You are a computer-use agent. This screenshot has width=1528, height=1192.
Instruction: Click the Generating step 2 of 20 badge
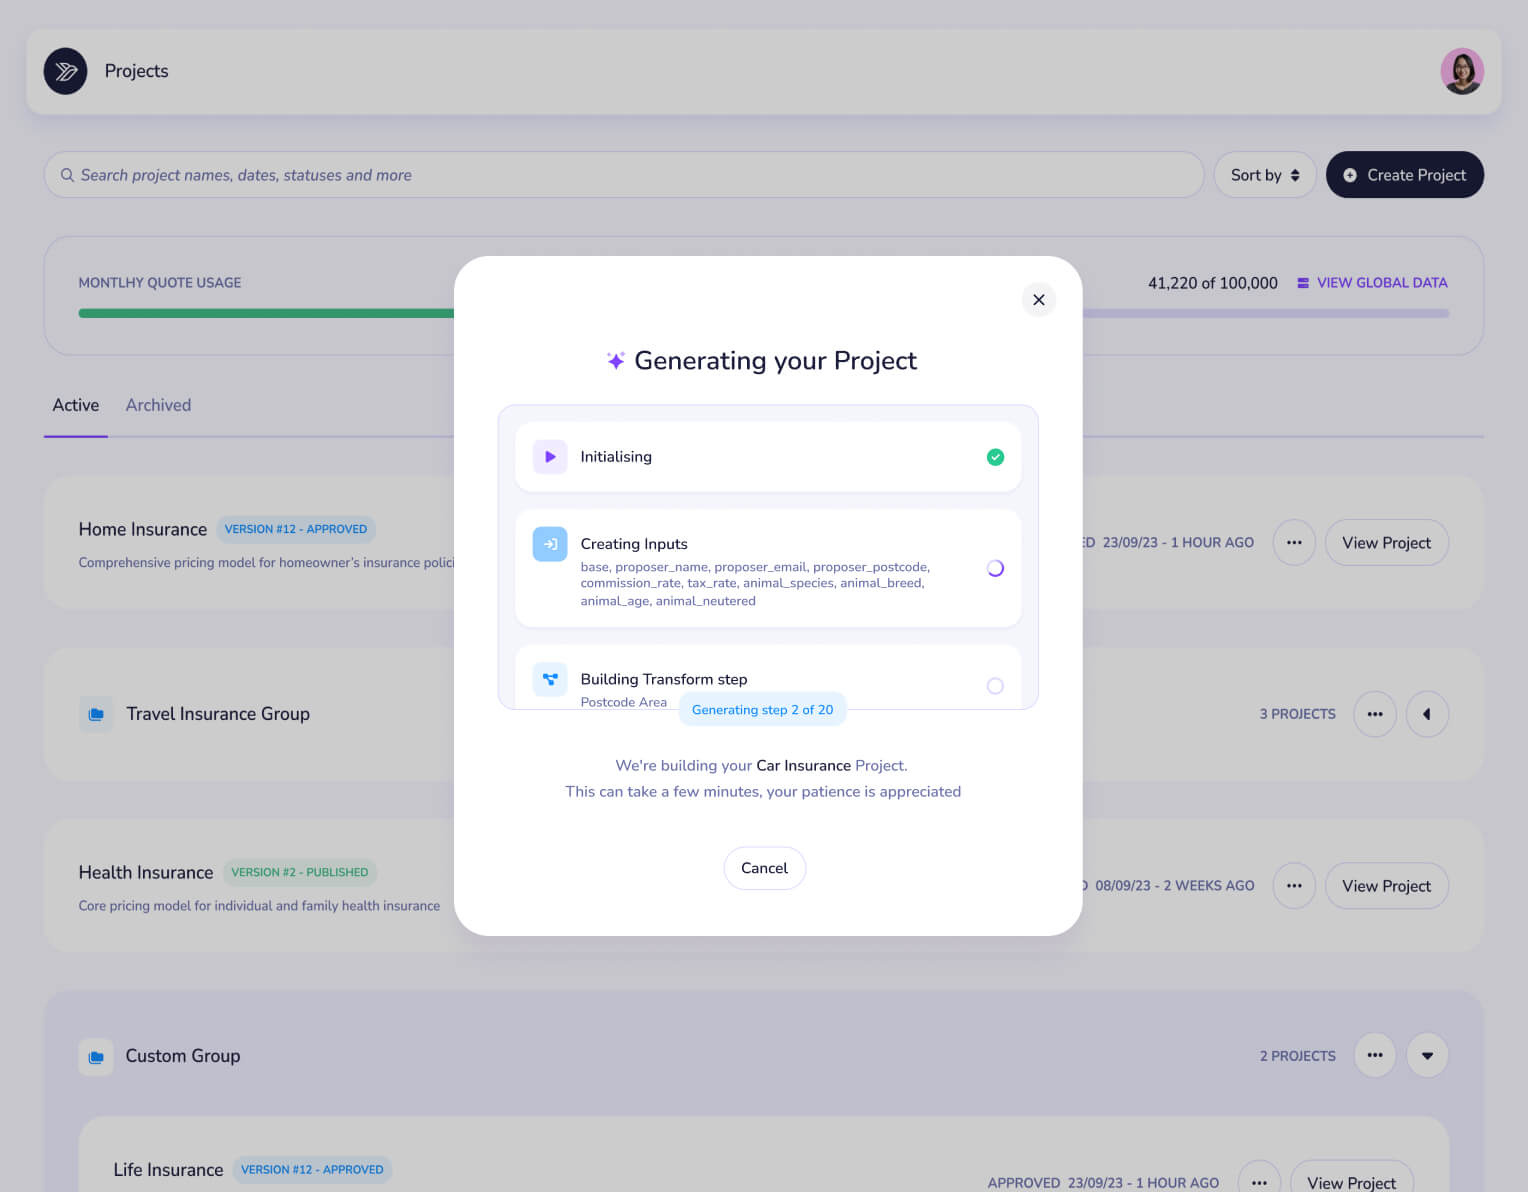coord(762,710)
